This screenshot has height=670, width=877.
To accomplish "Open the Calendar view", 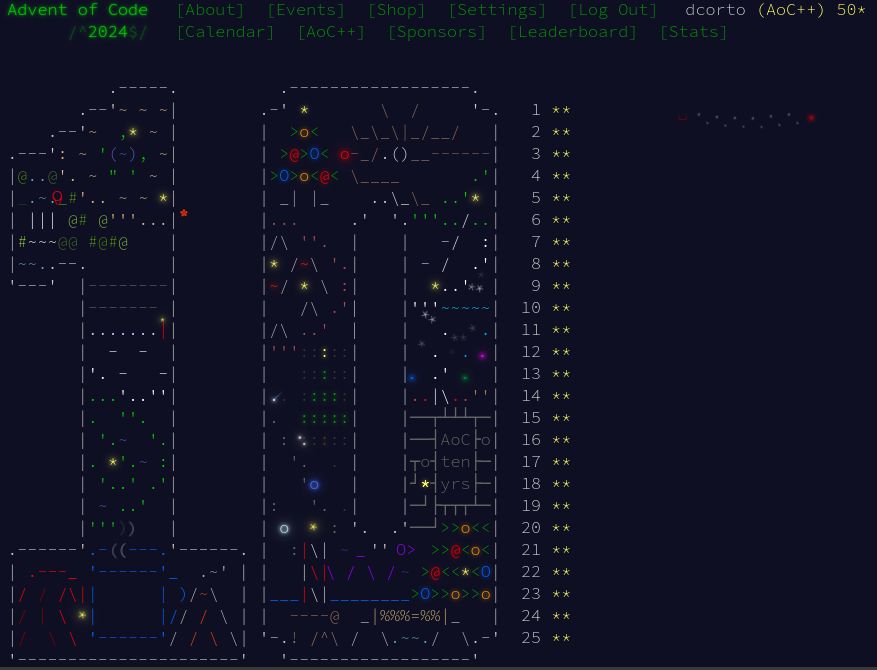I will (225, 32).
